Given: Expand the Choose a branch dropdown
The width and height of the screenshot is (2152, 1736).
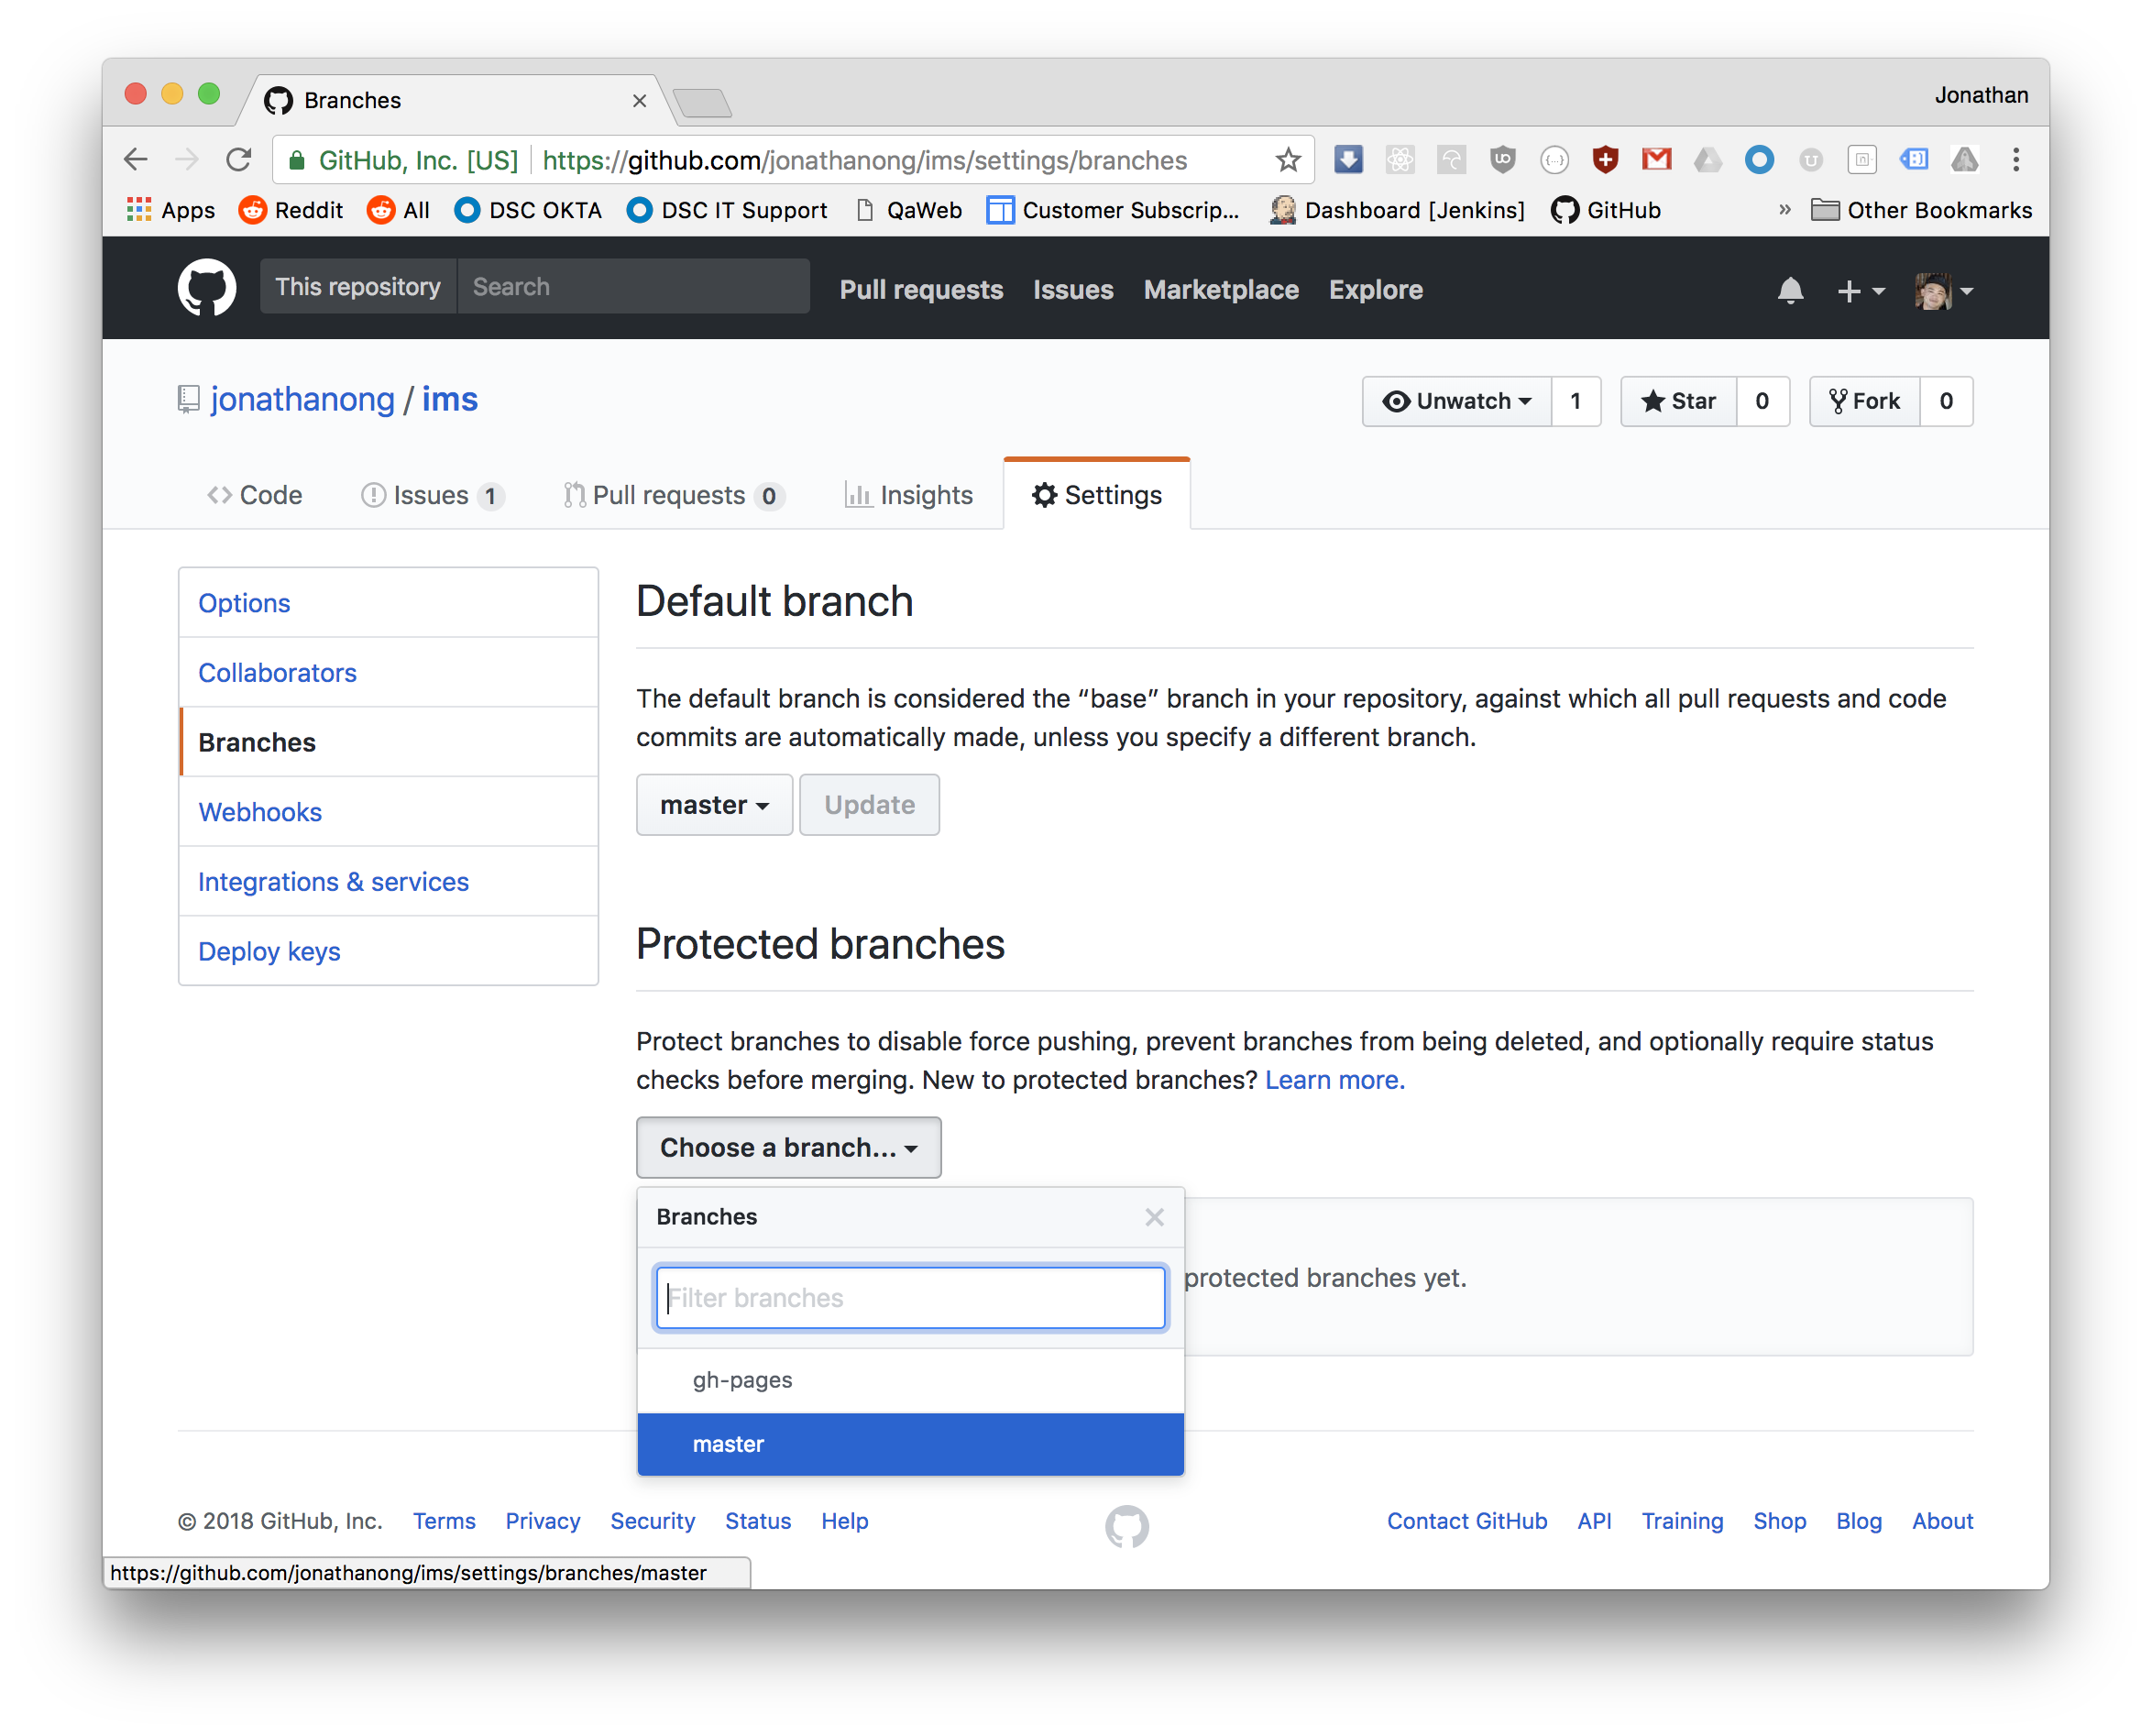Looking at the screenshot, I should (788, 1147).
